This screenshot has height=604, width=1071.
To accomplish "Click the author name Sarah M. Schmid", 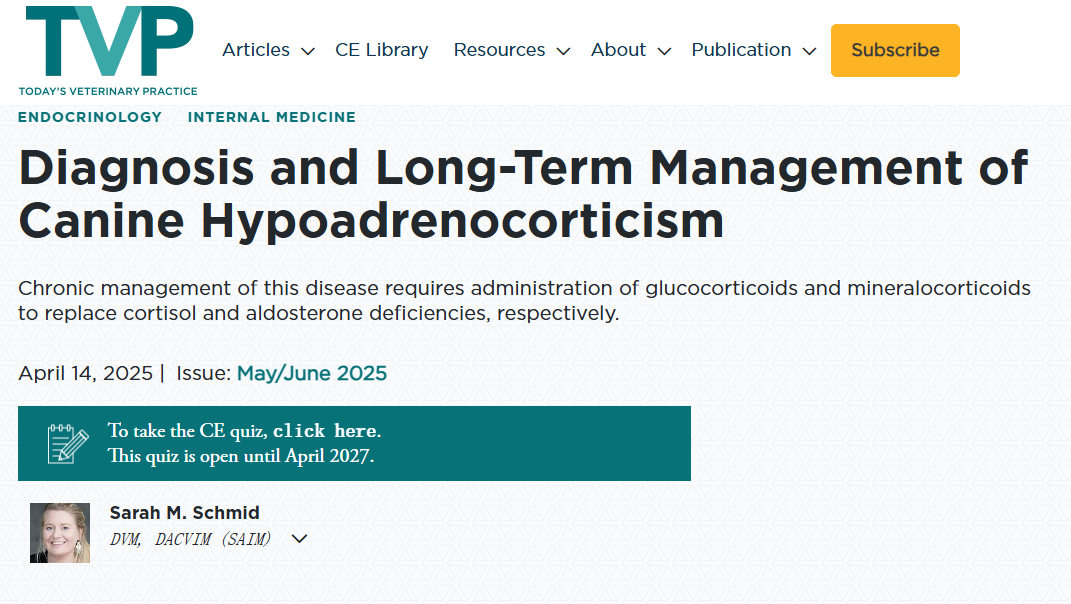I will coord(184,513).
